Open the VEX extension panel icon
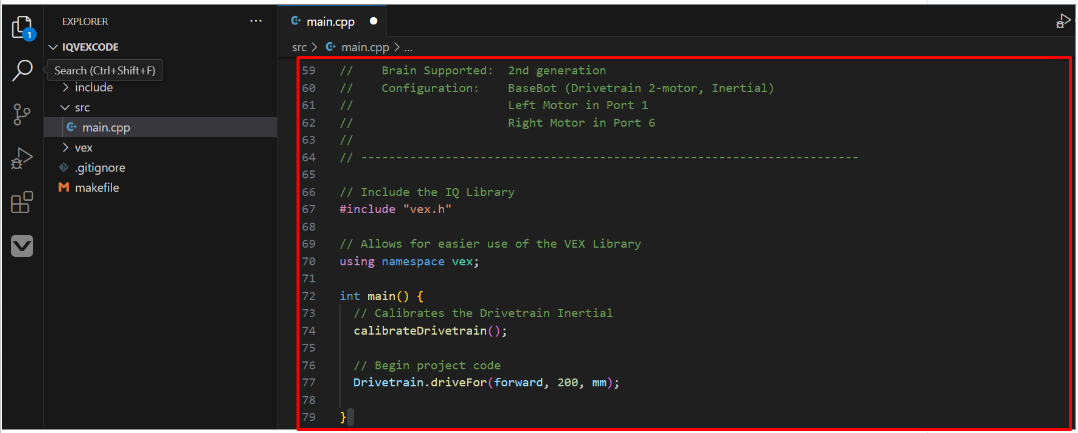Image resolution: width=1078 pixels, height=433 pixels. pyautogui.click(x=22, y=246)
